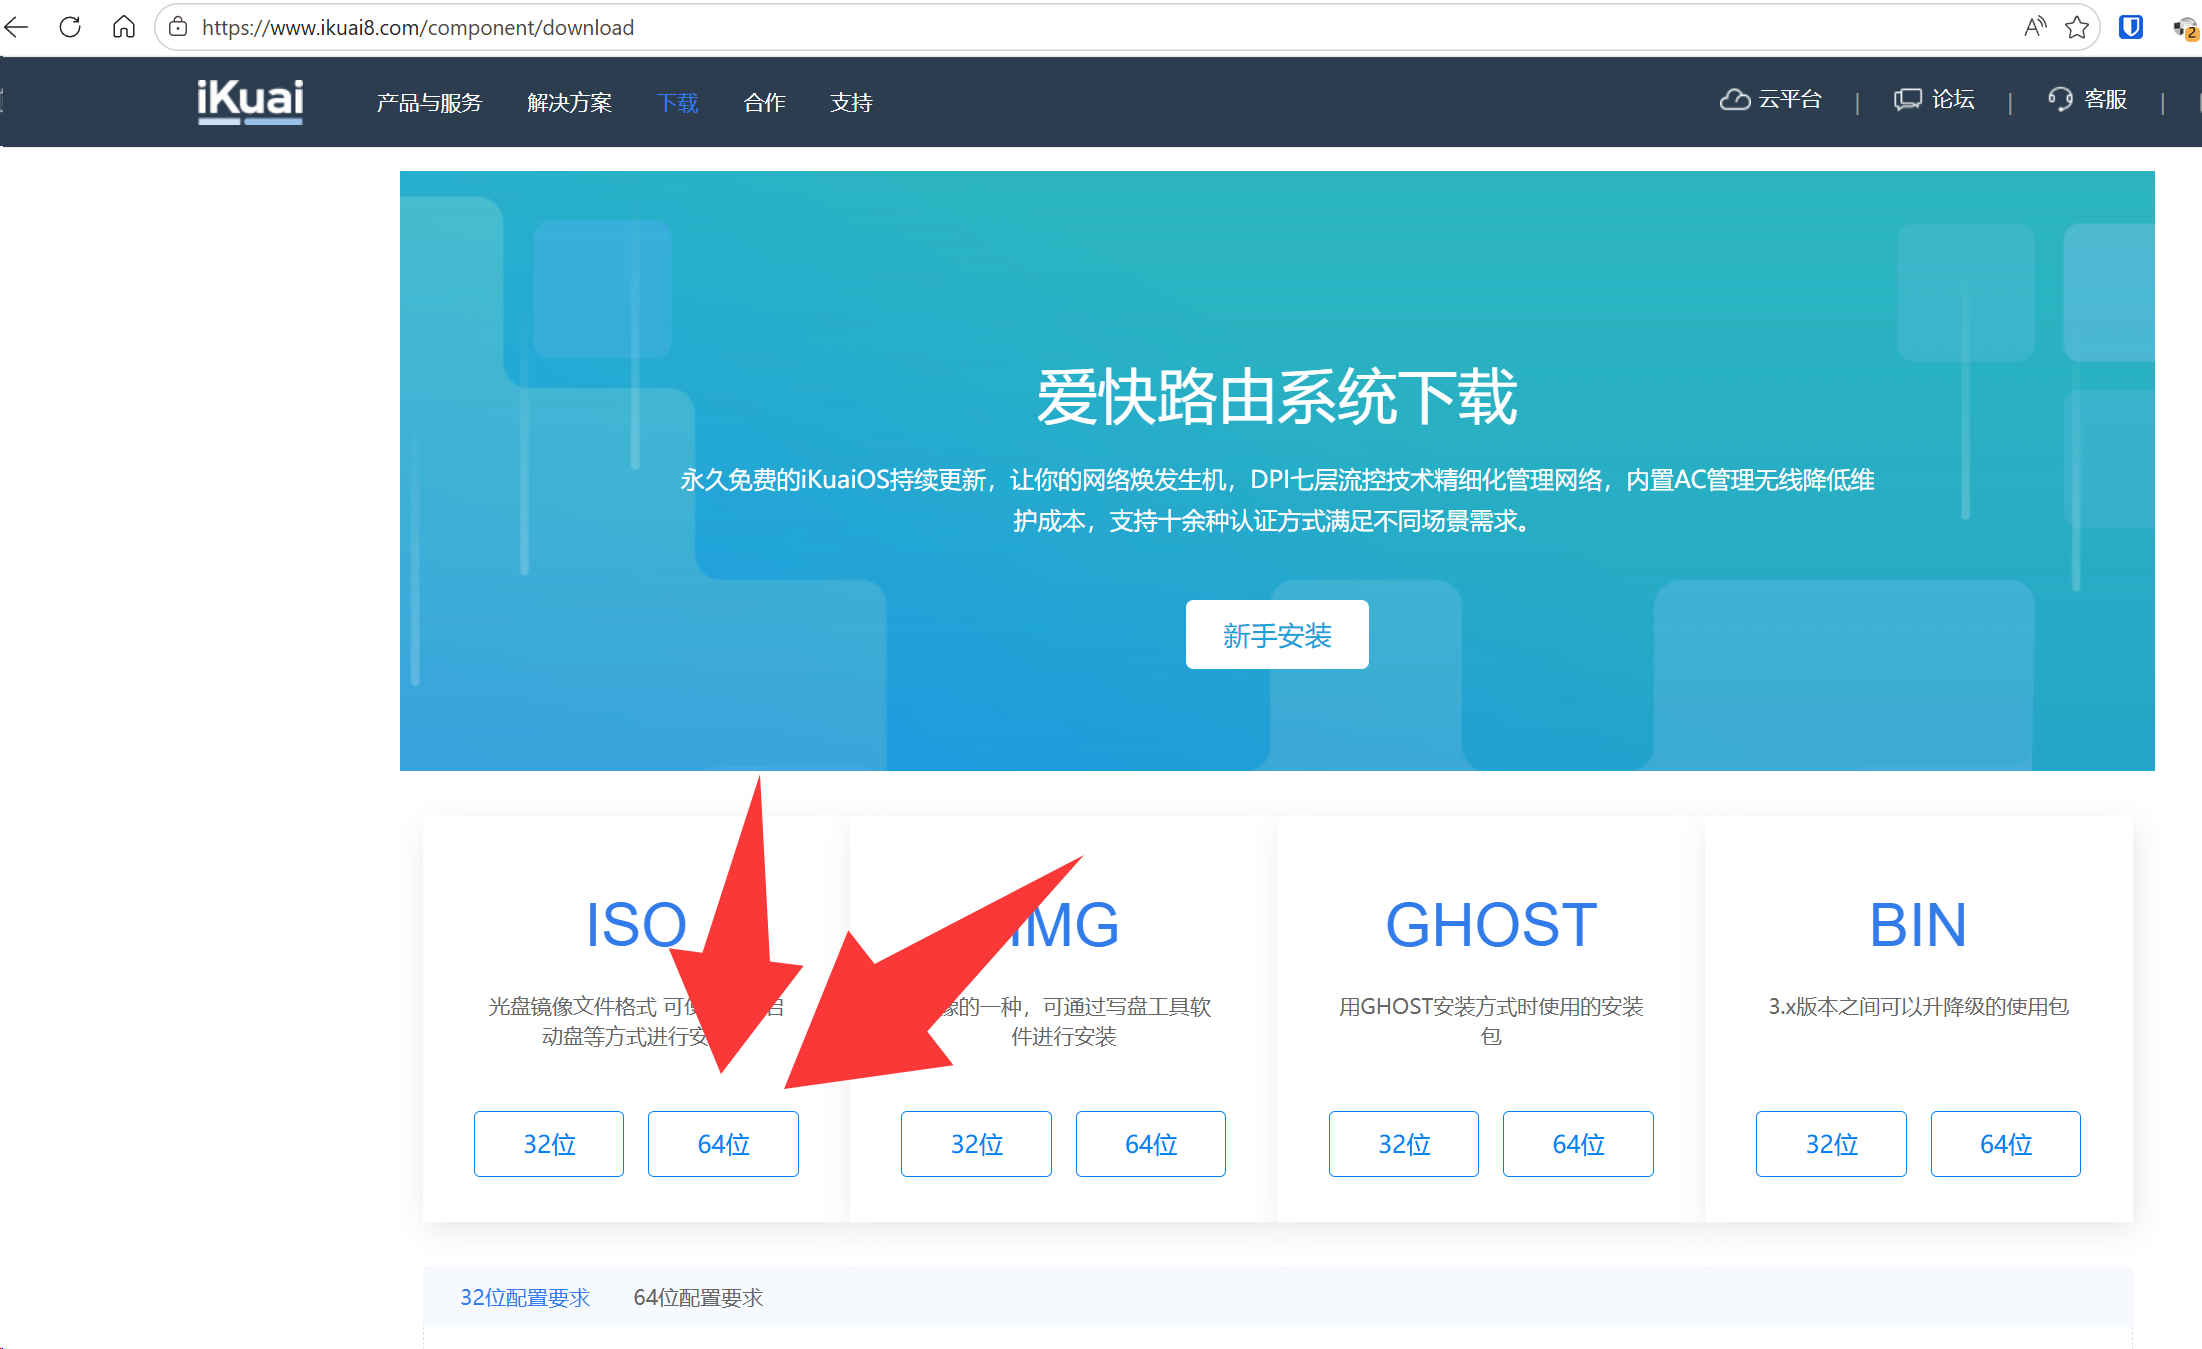Open 产品与服务 menu

(429, 103)
